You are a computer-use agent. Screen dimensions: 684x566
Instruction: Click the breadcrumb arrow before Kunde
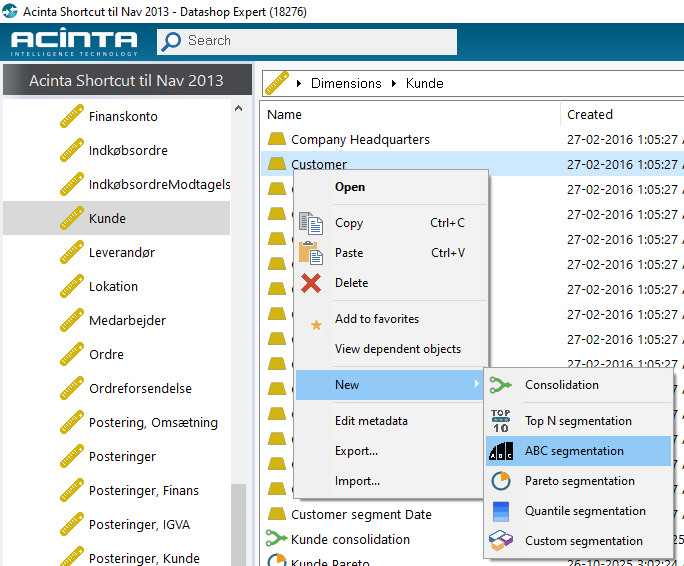tap(394, 83)
